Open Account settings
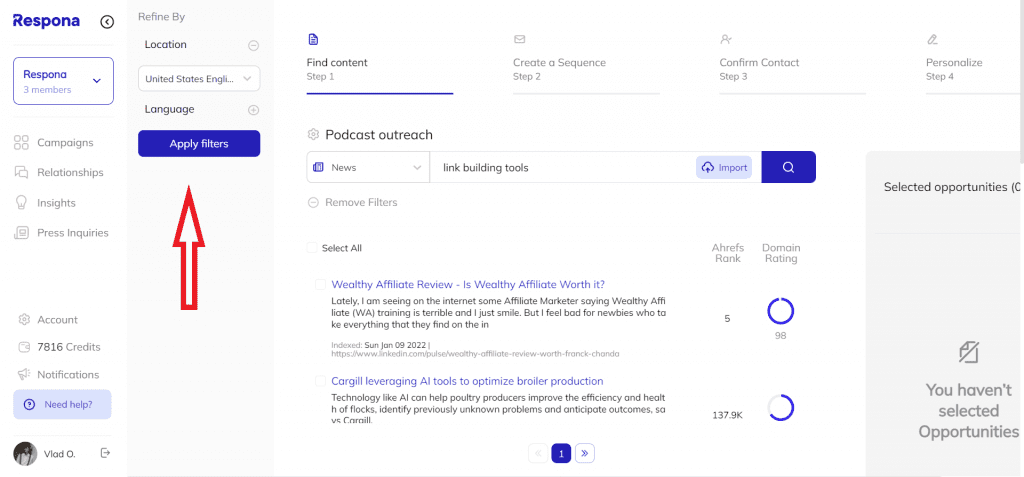Image resolution: width=1024 pixels, height=477 pixels. [x=57, y=320]
